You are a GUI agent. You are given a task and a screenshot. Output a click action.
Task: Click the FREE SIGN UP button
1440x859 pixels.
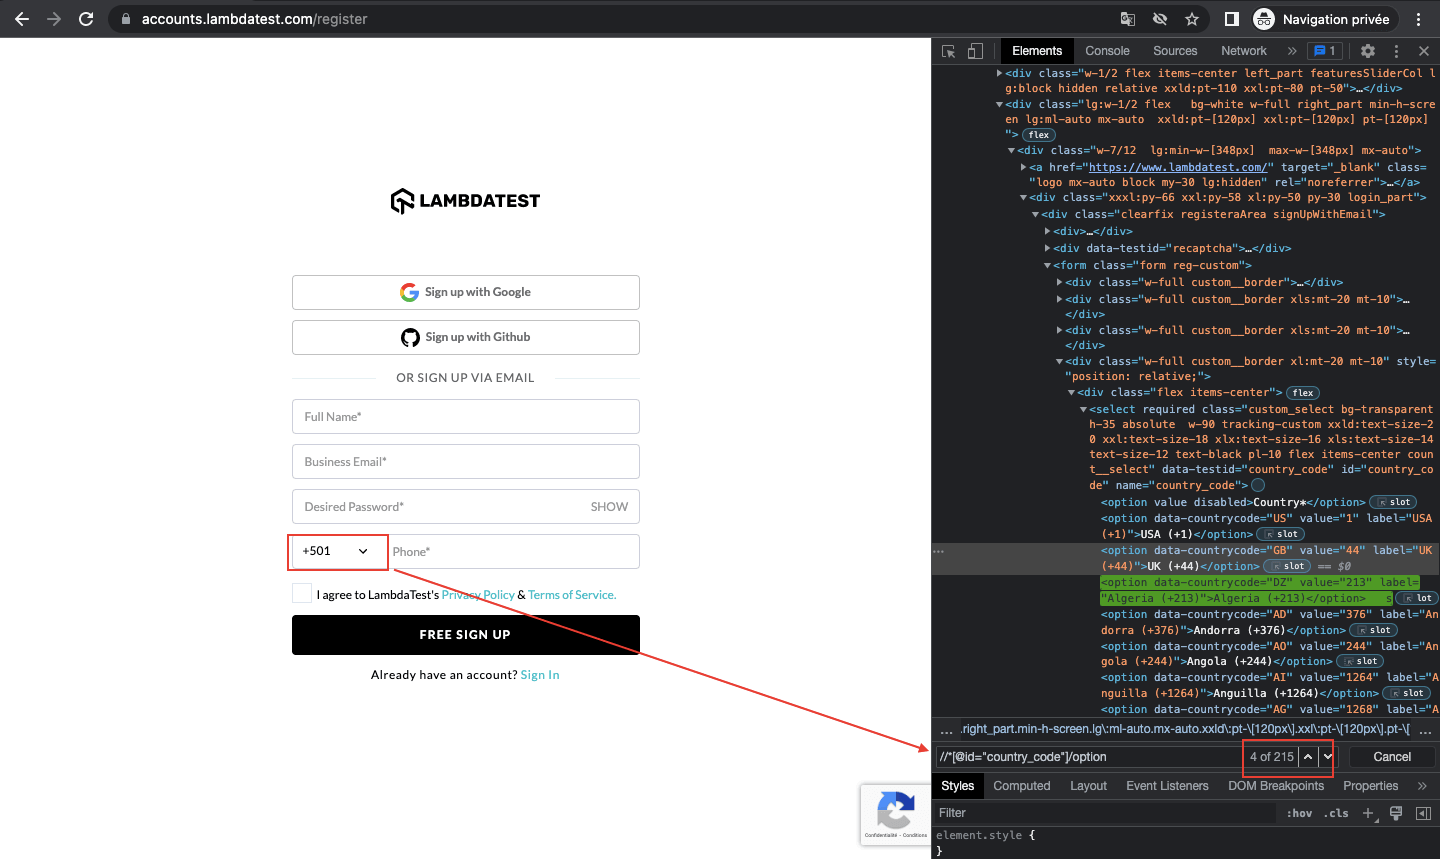coord(465,634)
